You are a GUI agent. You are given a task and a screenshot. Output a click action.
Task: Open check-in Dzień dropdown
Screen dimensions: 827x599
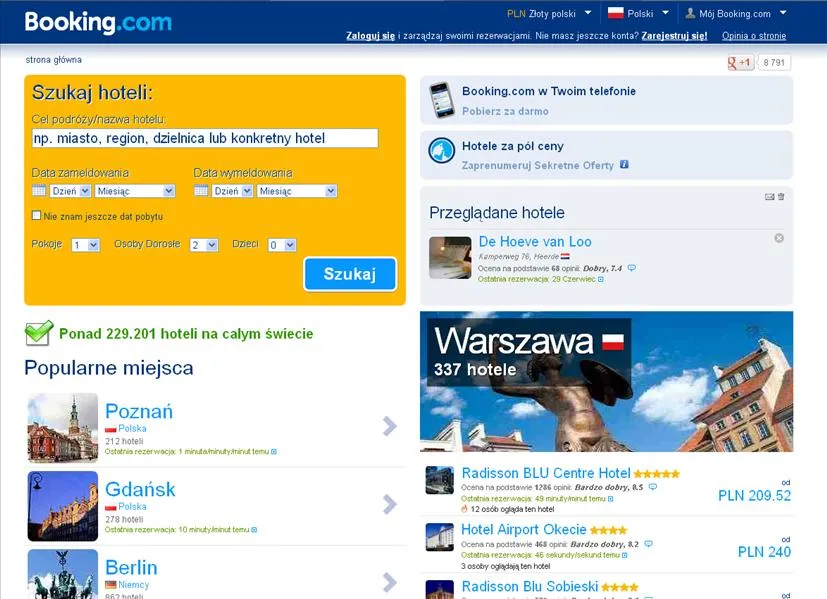click(71, 191)
